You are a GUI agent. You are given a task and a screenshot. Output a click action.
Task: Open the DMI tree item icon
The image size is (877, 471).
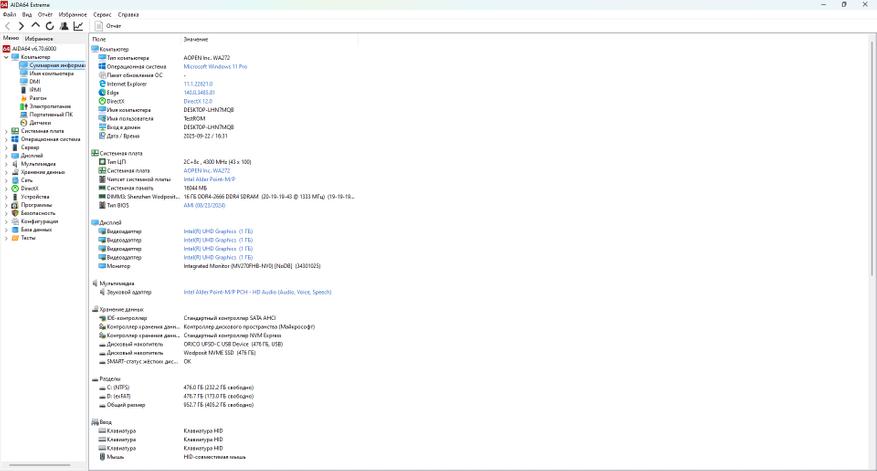23,82
